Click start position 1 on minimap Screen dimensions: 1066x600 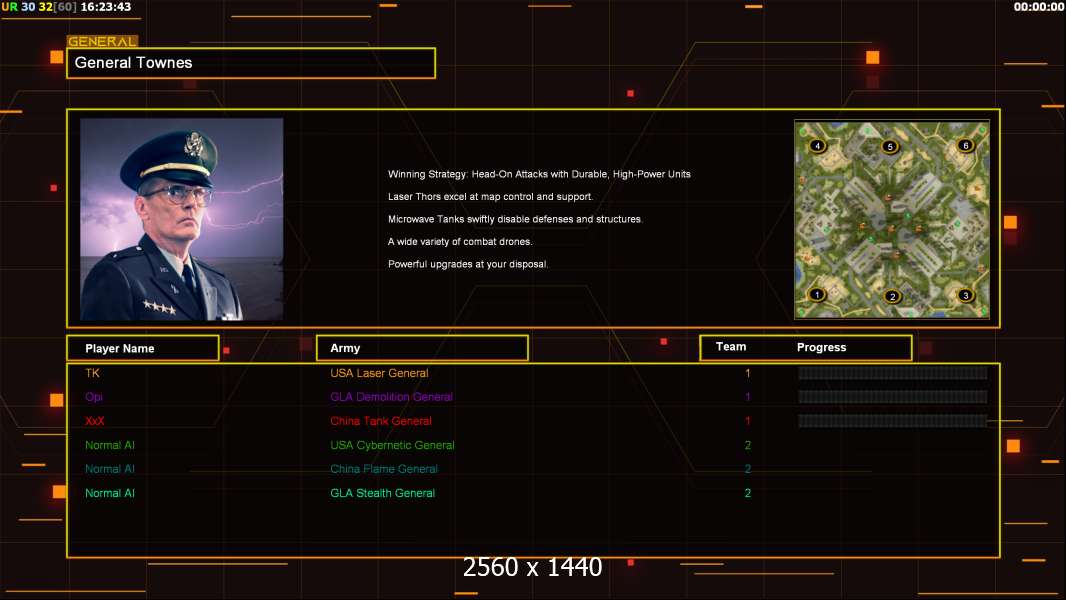coord(817,294)
